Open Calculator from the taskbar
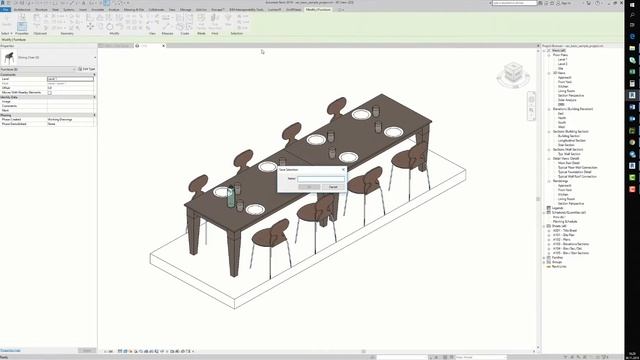Screen dimensions: 640x360 click(632, 84)
